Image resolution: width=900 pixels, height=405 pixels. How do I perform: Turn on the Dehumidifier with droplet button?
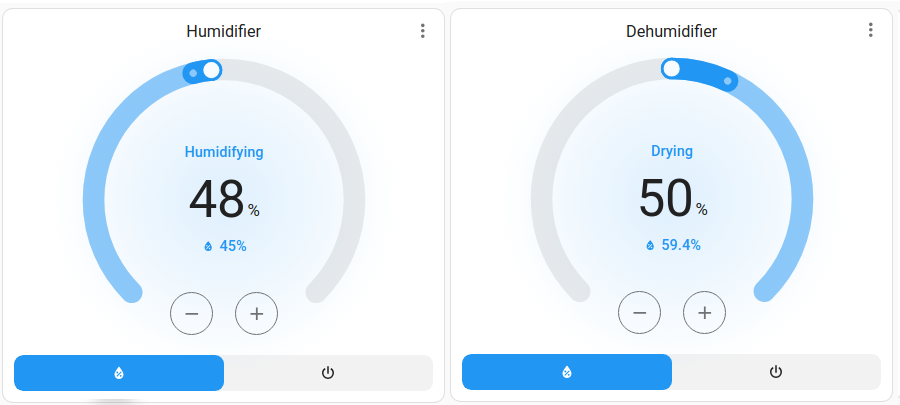click(567, 373)
